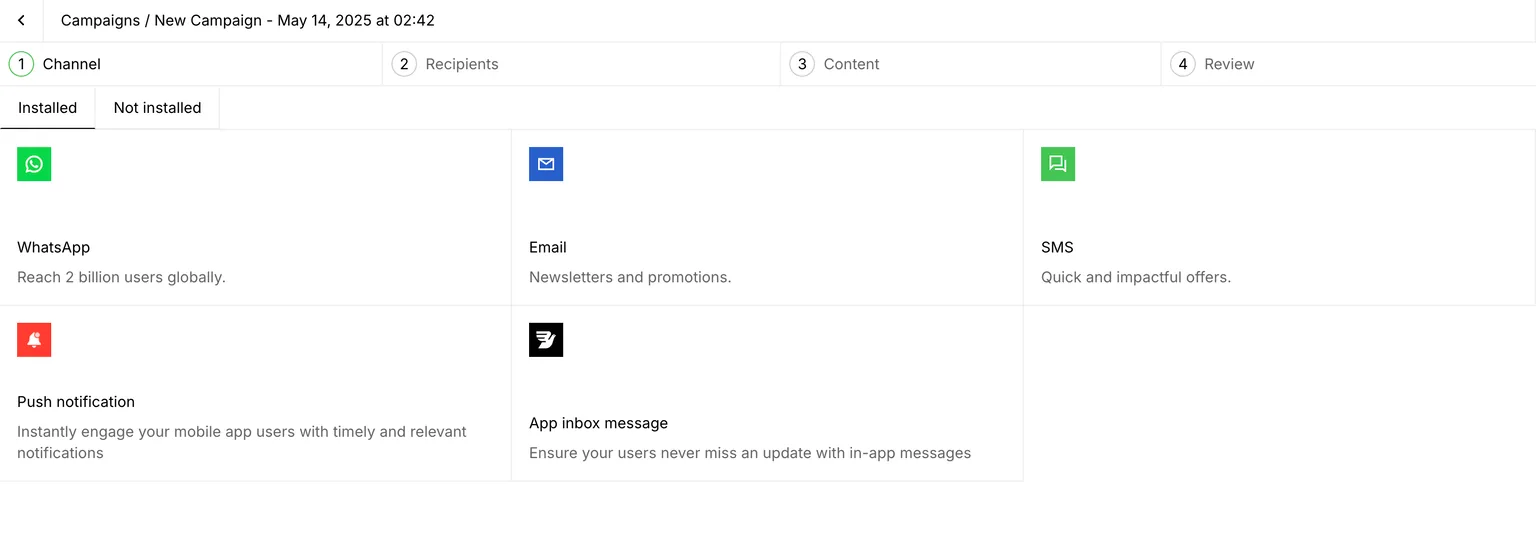The height and width of the screenshot is (538, 1536).
Task: Click the back arrow icon
Action: point(21,20)
